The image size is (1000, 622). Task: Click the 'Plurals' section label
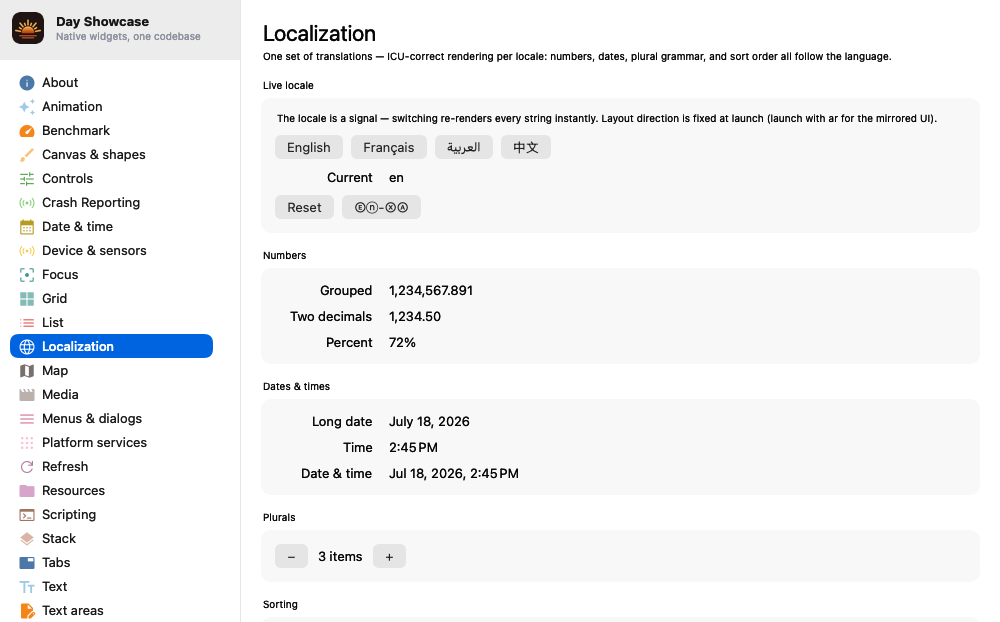click(279, 517)
